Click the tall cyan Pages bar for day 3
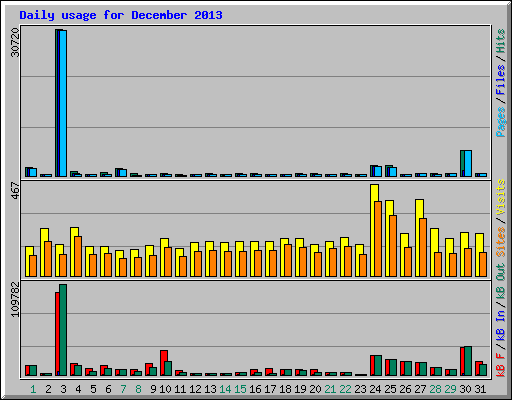 pos(63,103)
